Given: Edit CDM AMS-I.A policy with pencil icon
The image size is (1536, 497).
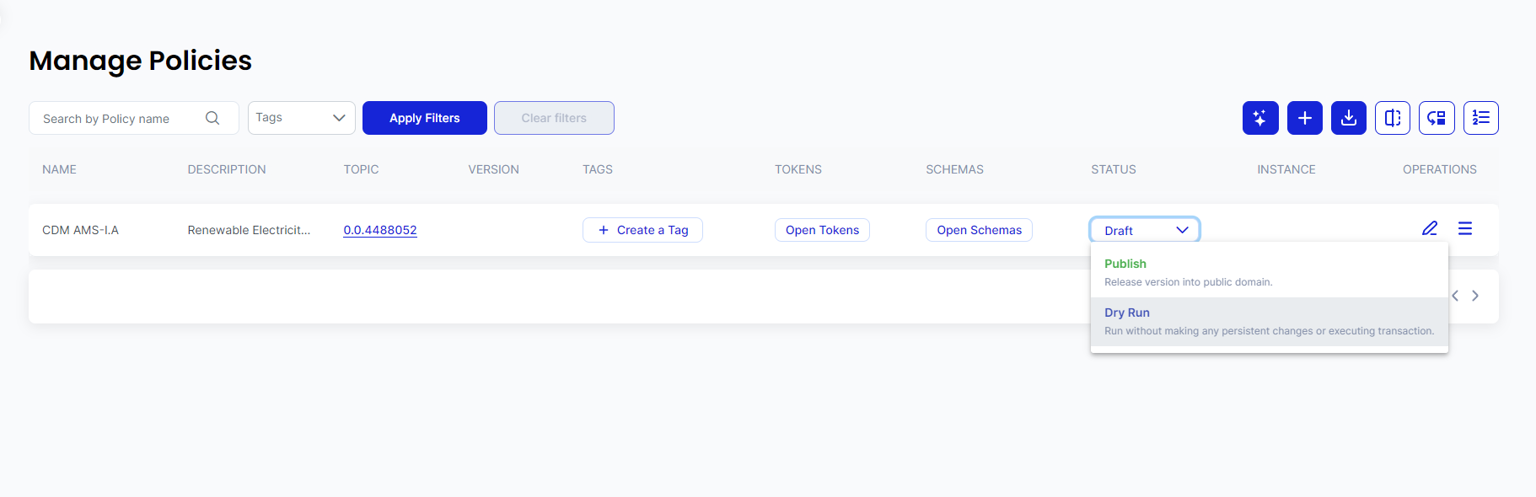Looking at the screenshot, I should coord(1429,229).
